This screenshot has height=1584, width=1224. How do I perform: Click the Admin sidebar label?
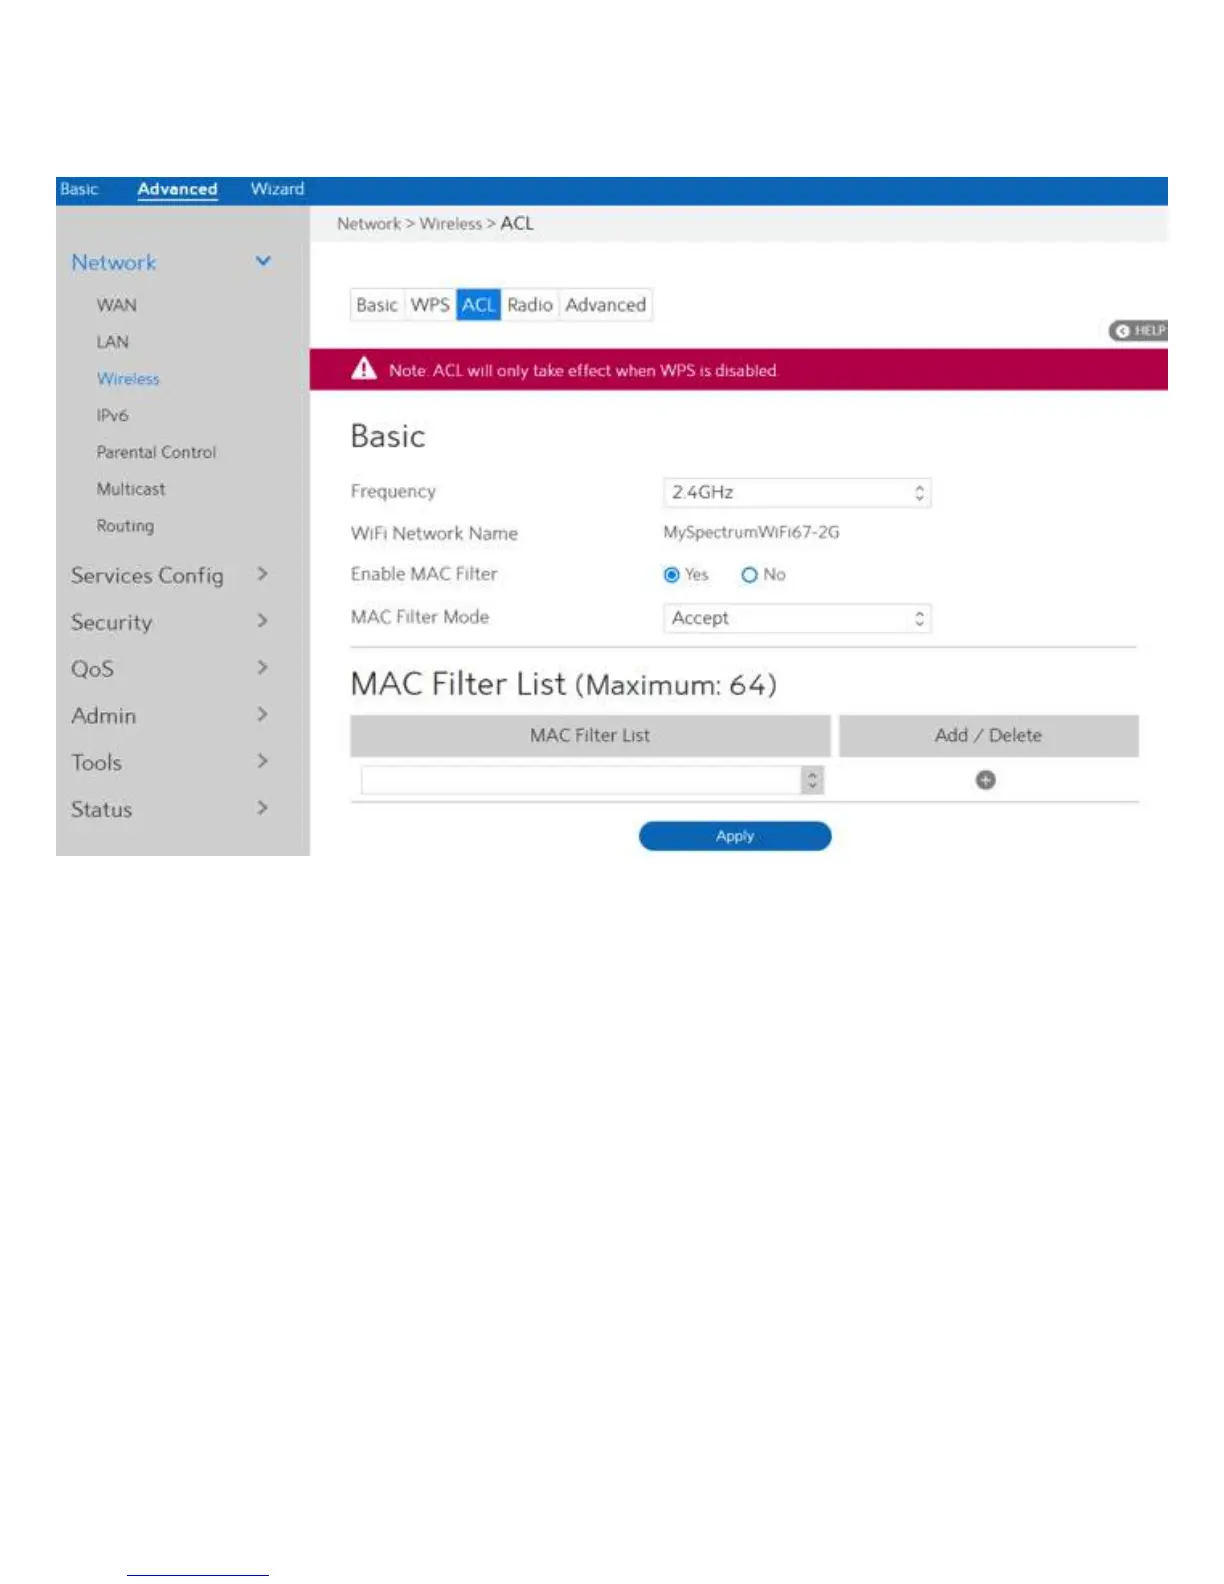104,716
